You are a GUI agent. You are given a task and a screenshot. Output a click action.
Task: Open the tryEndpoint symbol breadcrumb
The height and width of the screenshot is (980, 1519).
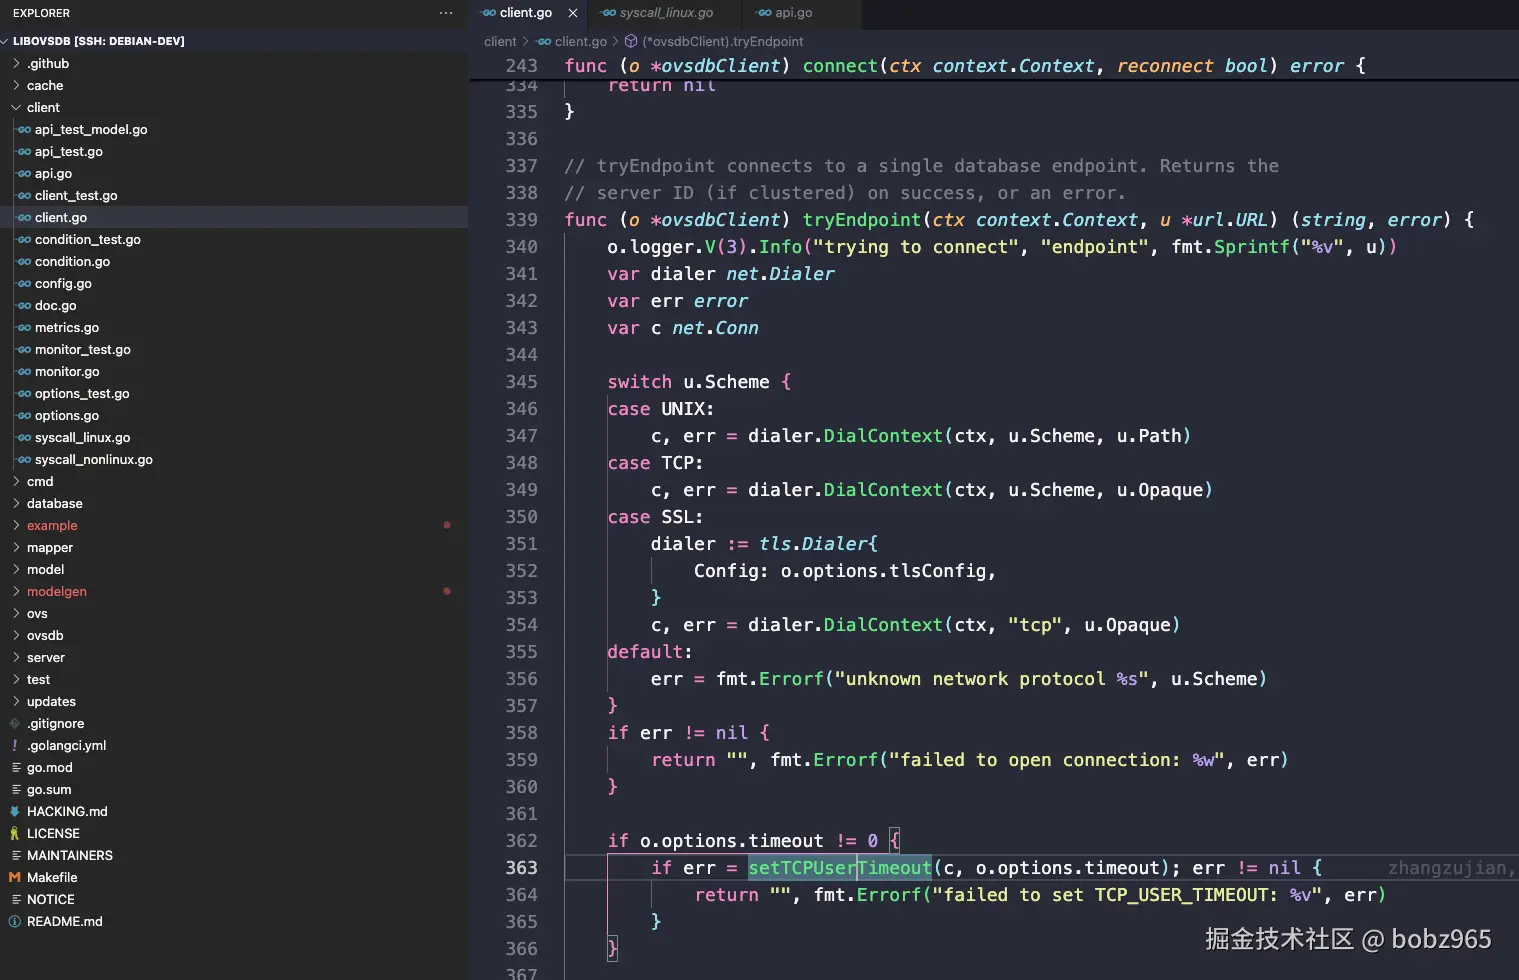(x=722, y=41)
